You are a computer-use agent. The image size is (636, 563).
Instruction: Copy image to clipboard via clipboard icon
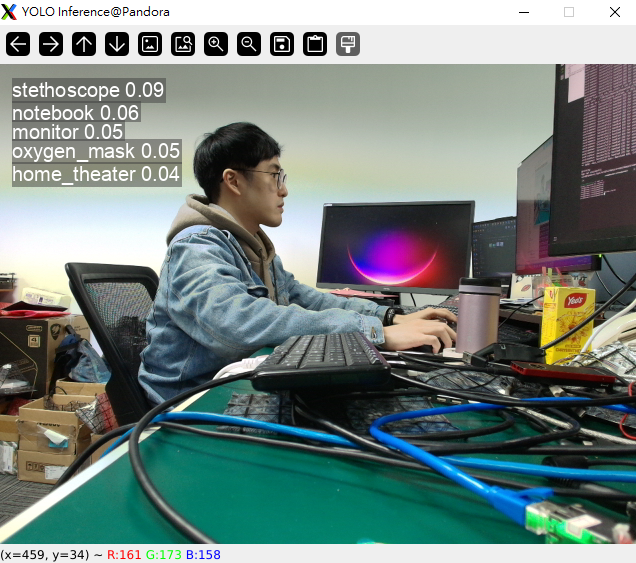[315, 44]
